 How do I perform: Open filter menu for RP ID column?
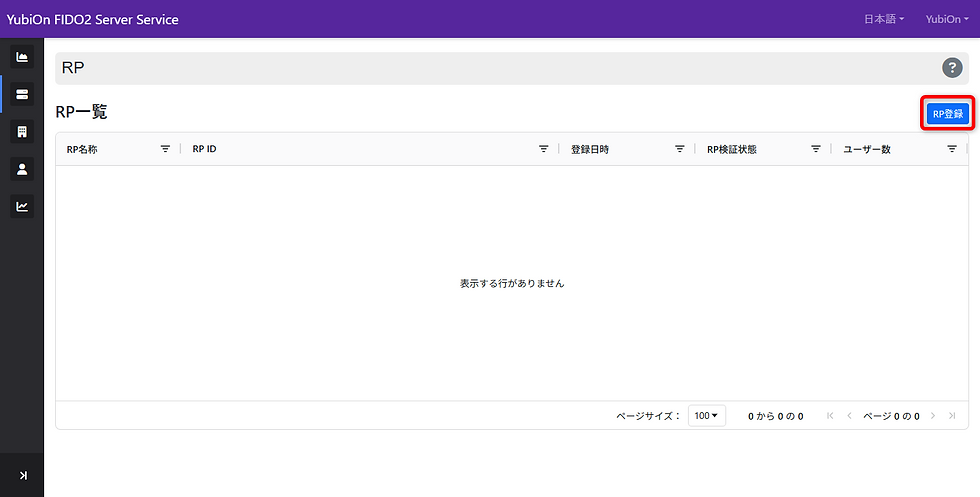click(x=544, y=149)
